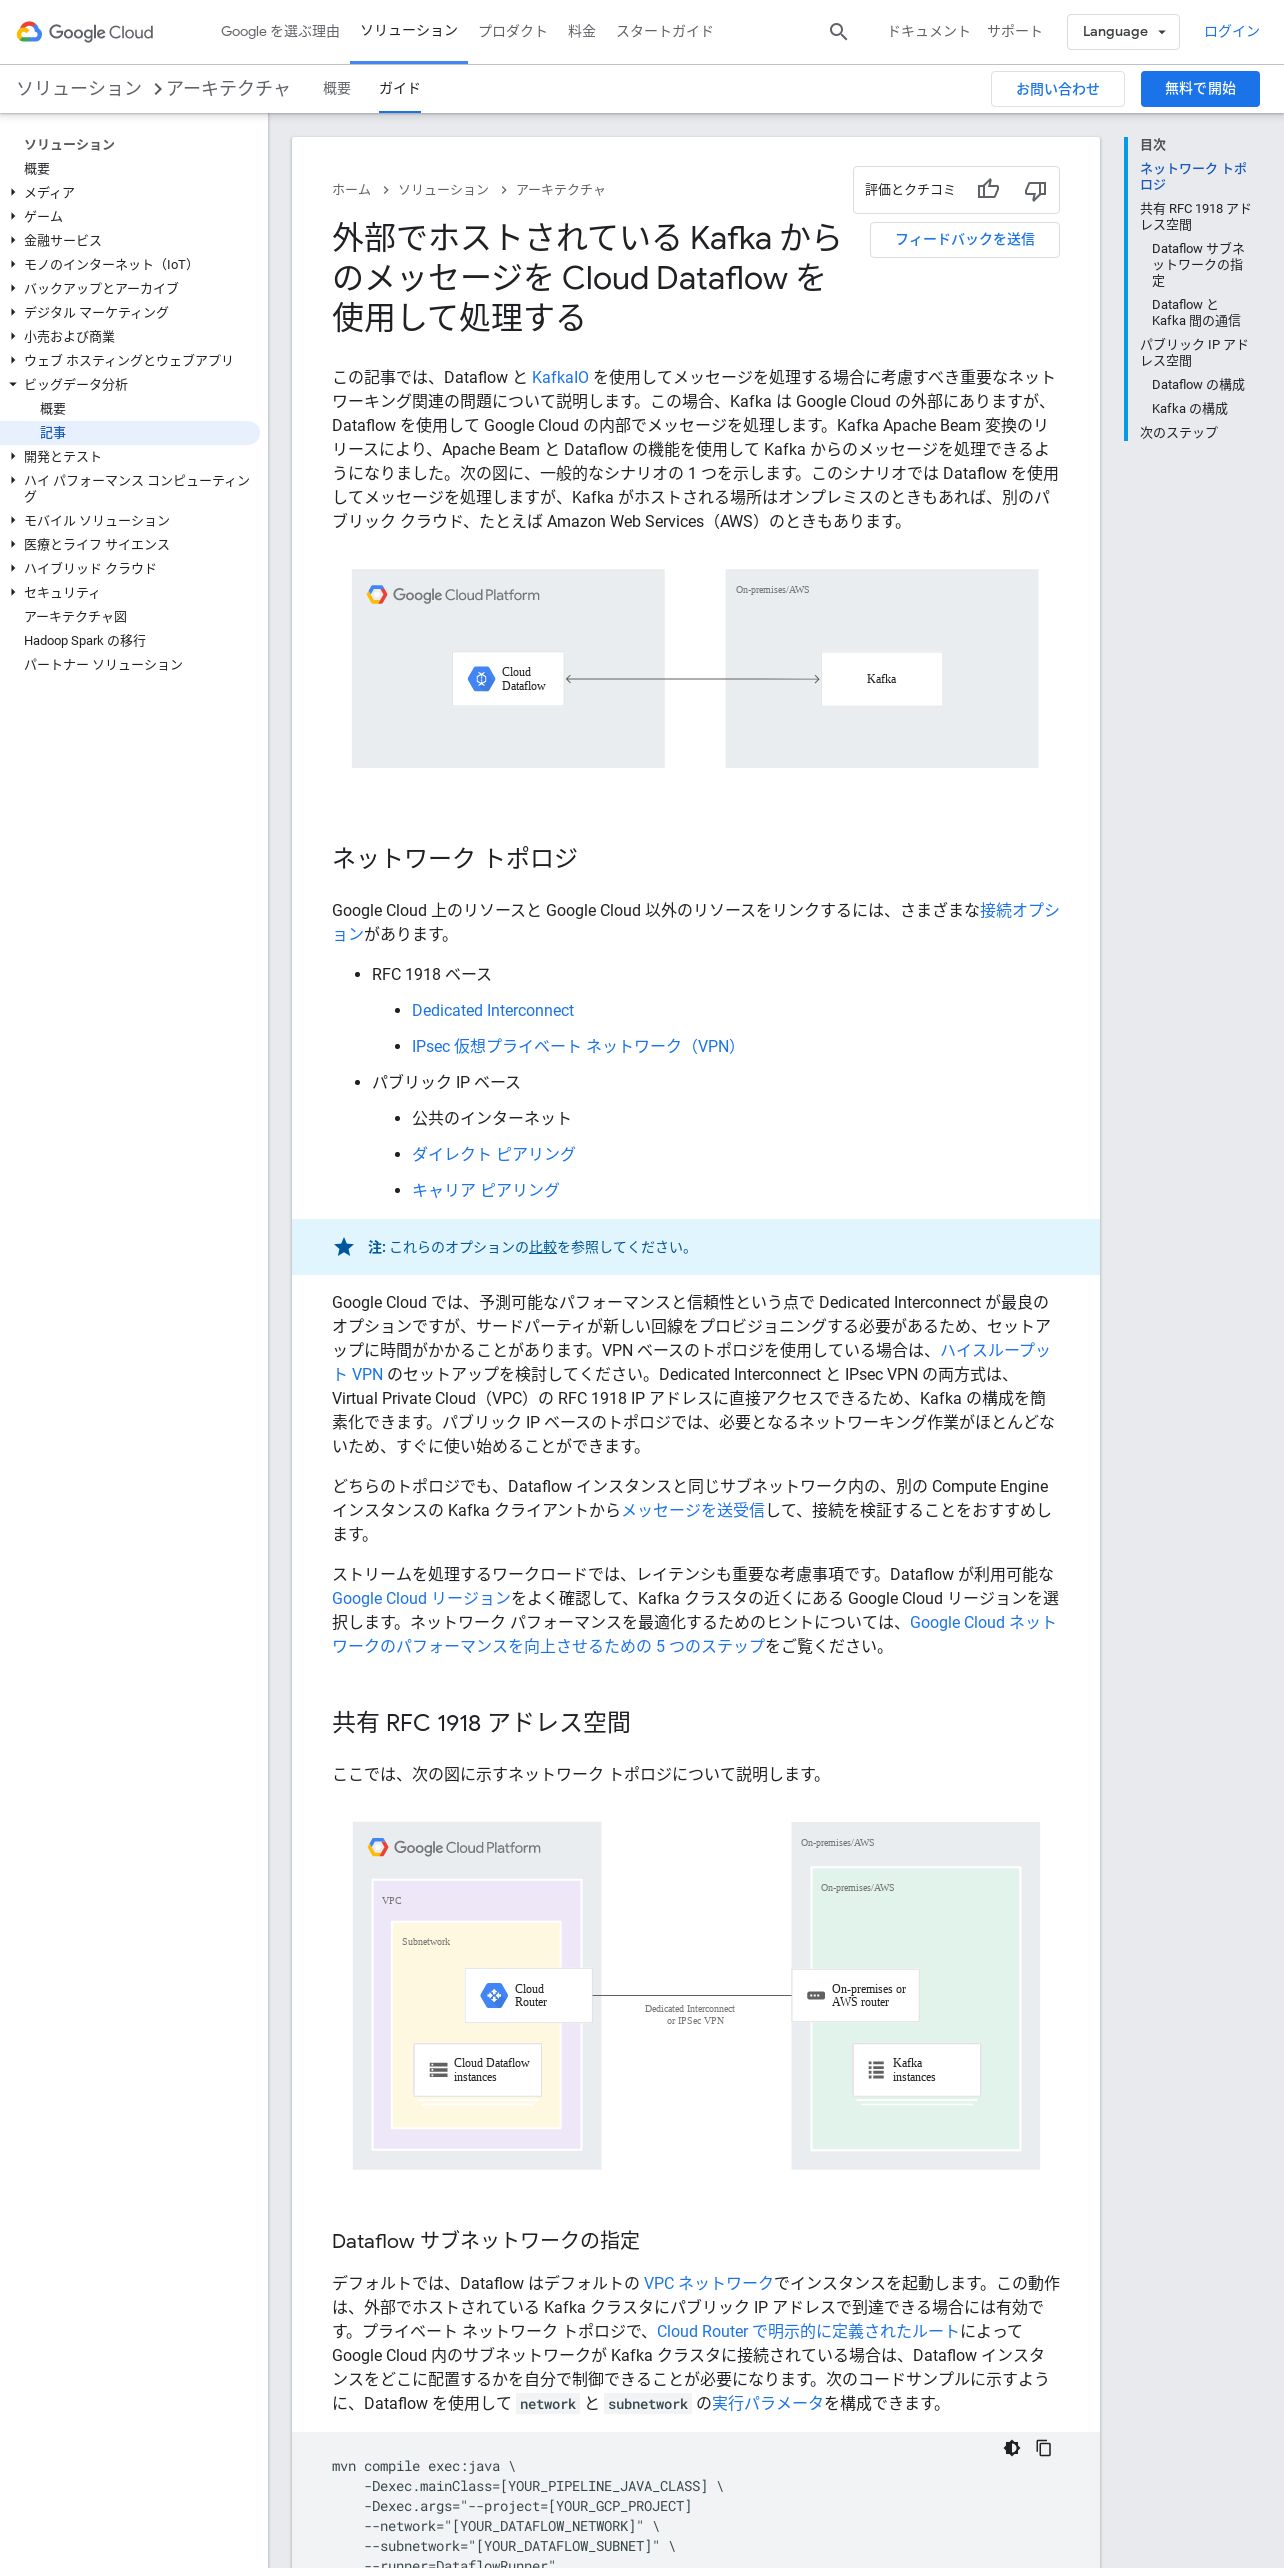Click the Google Cloud logo

85,32
